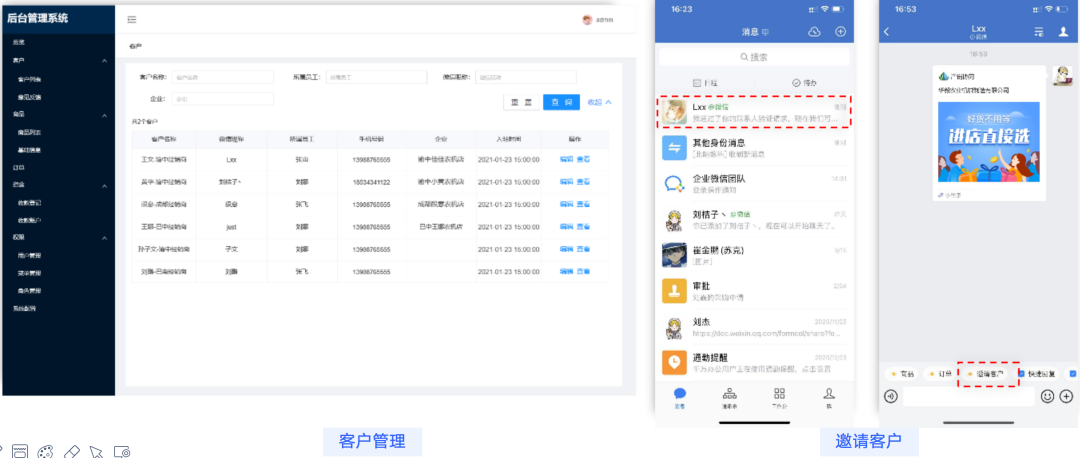
Task: Tap sender avatar in Lxx chat
Action: [x=1061, y=74]
